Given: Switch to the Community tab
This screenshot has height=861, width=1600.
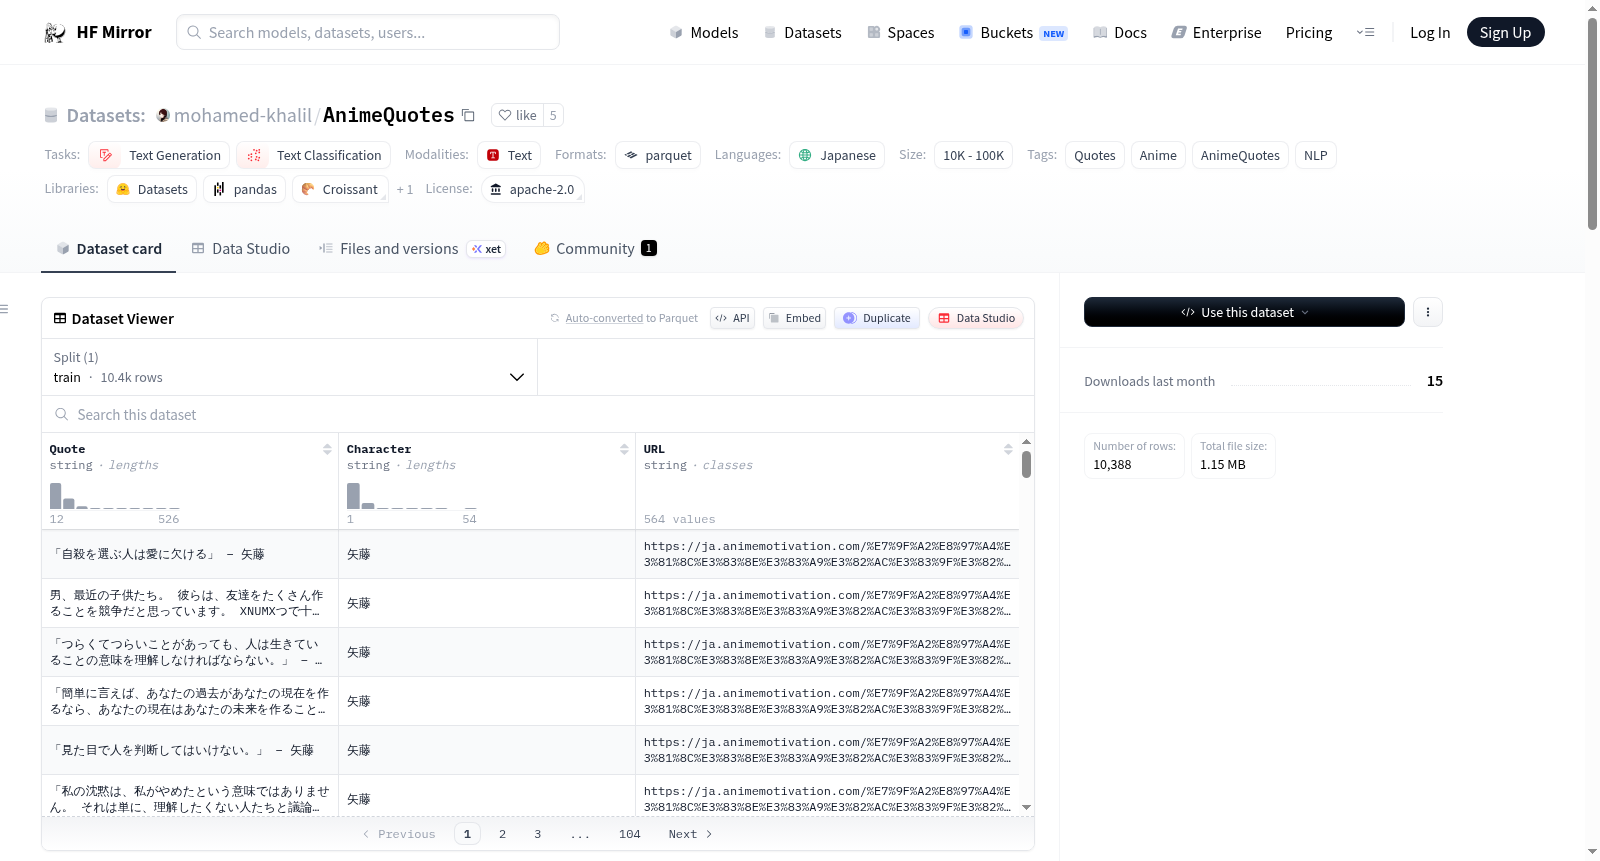Looking at the screenshot, I should pos(596,249).
